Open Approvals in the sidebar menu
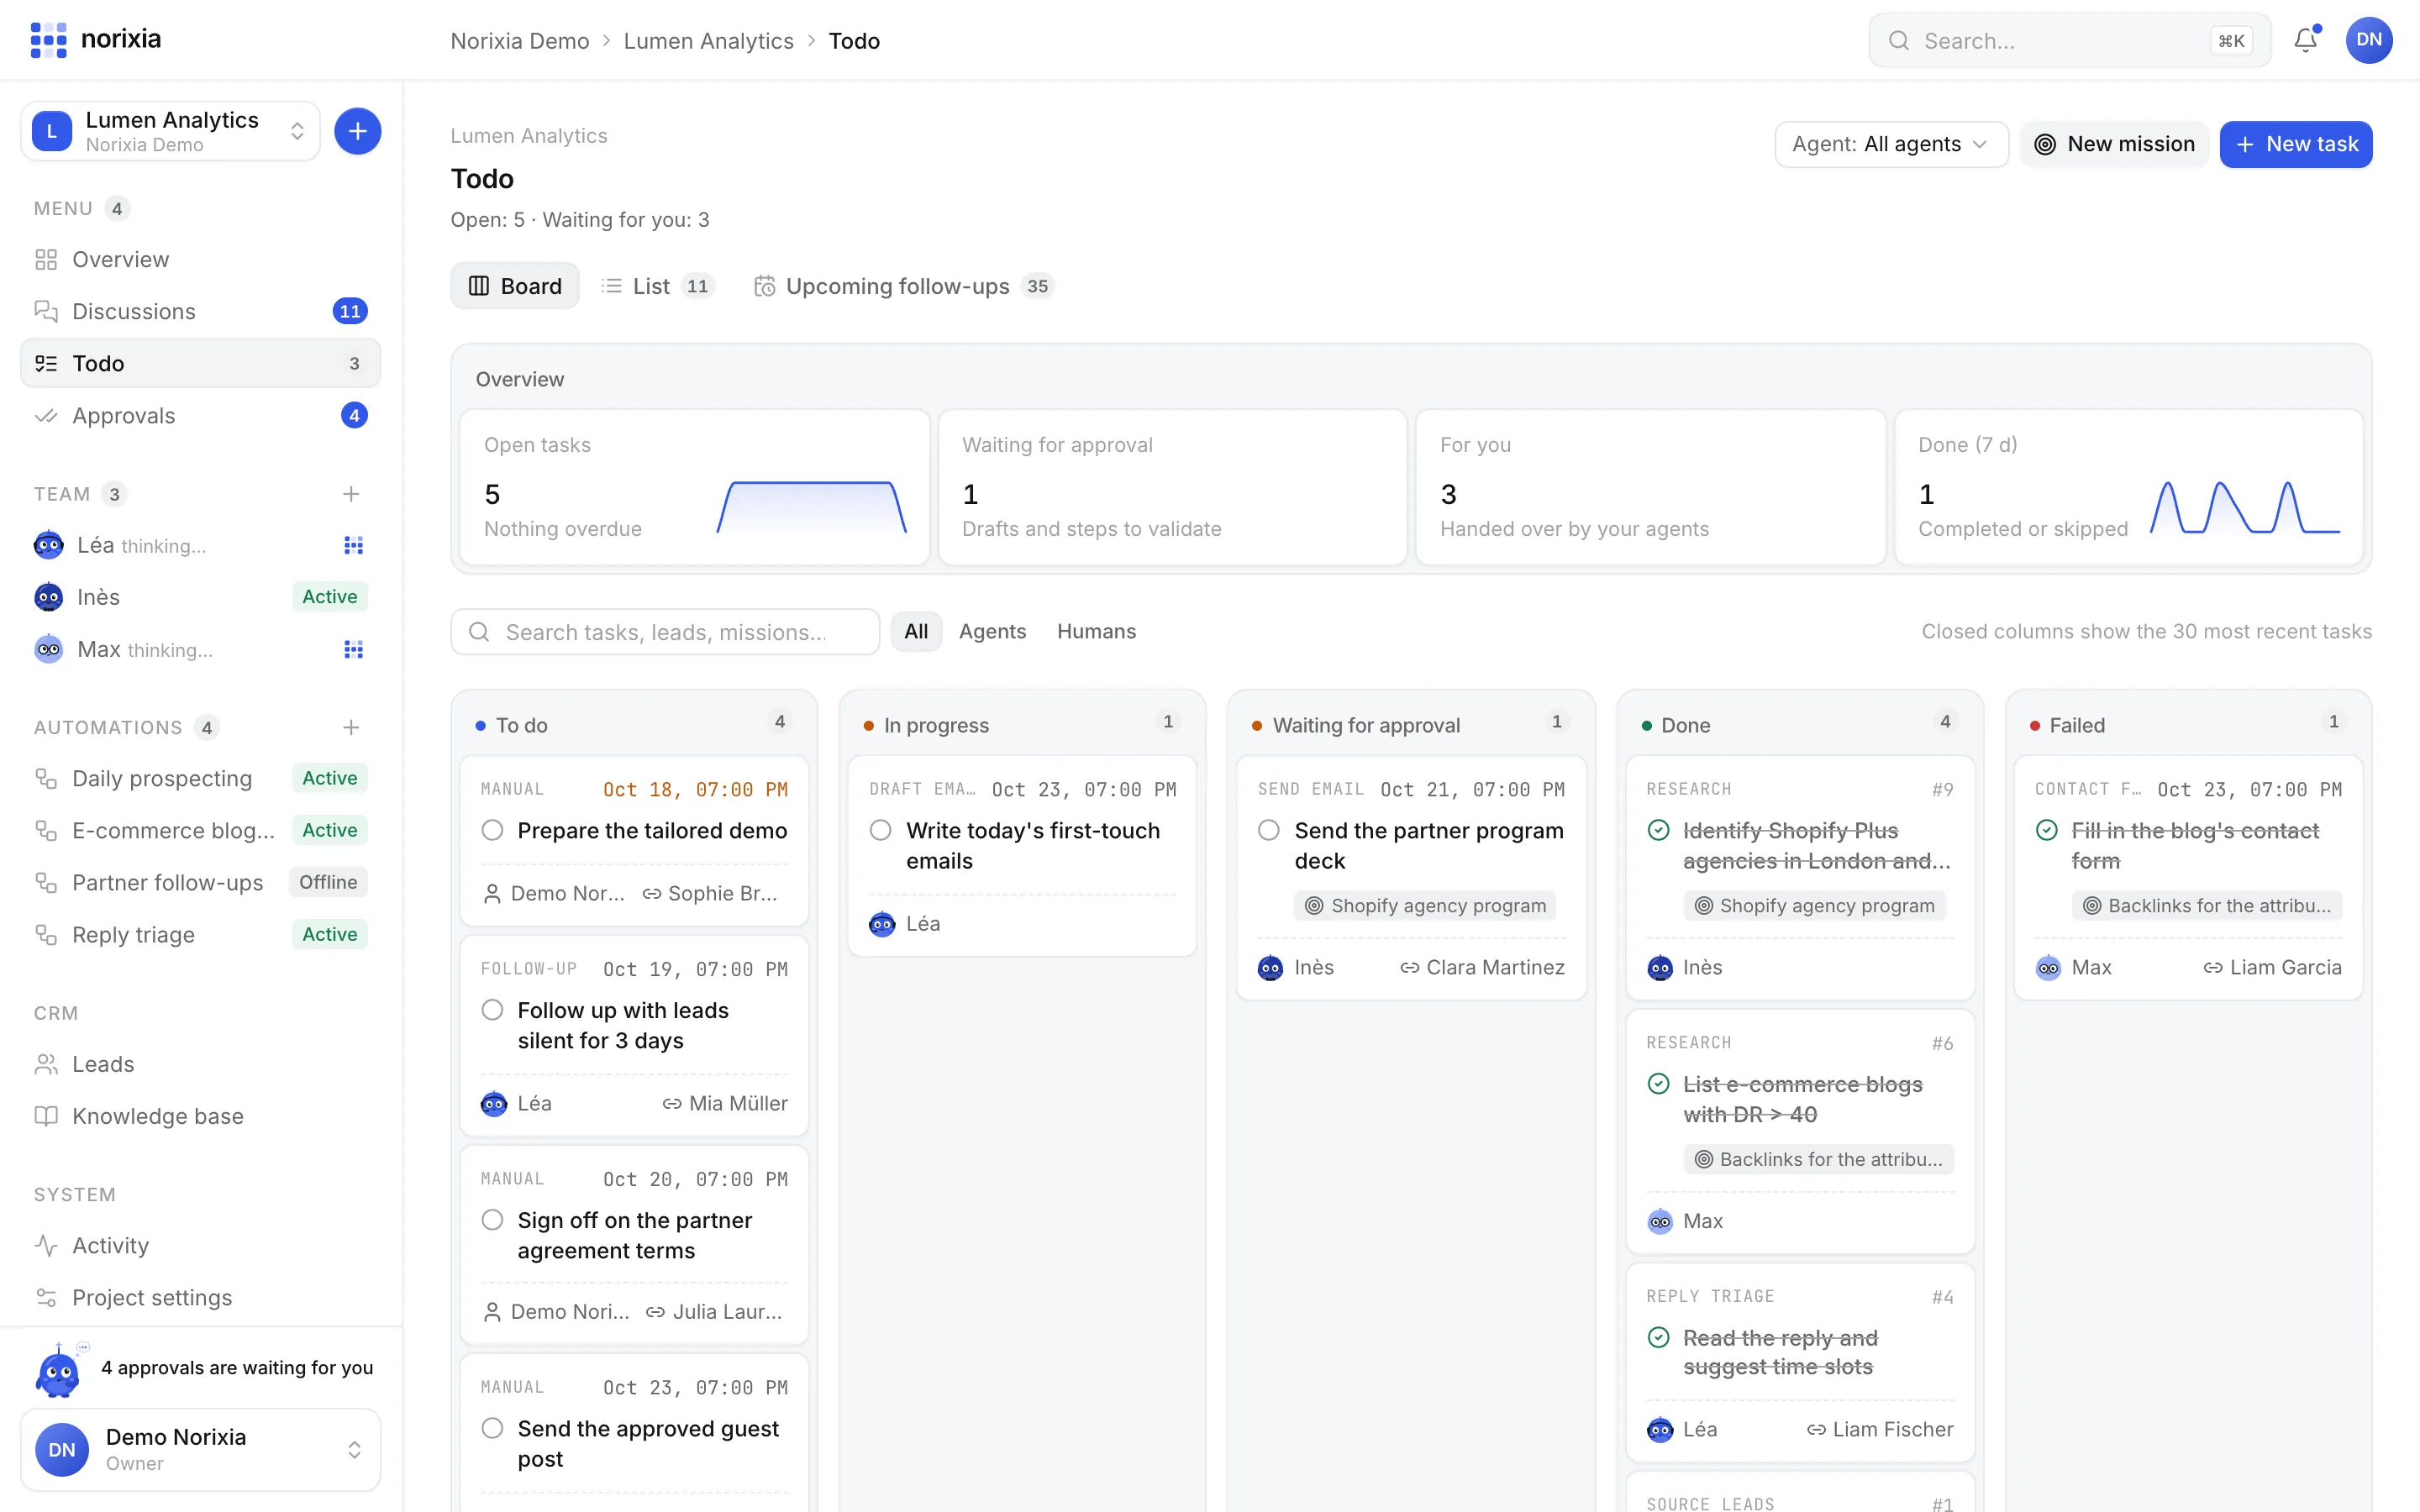Image resolution: width=2420 pixels, height=1512 pixels. 200,415
